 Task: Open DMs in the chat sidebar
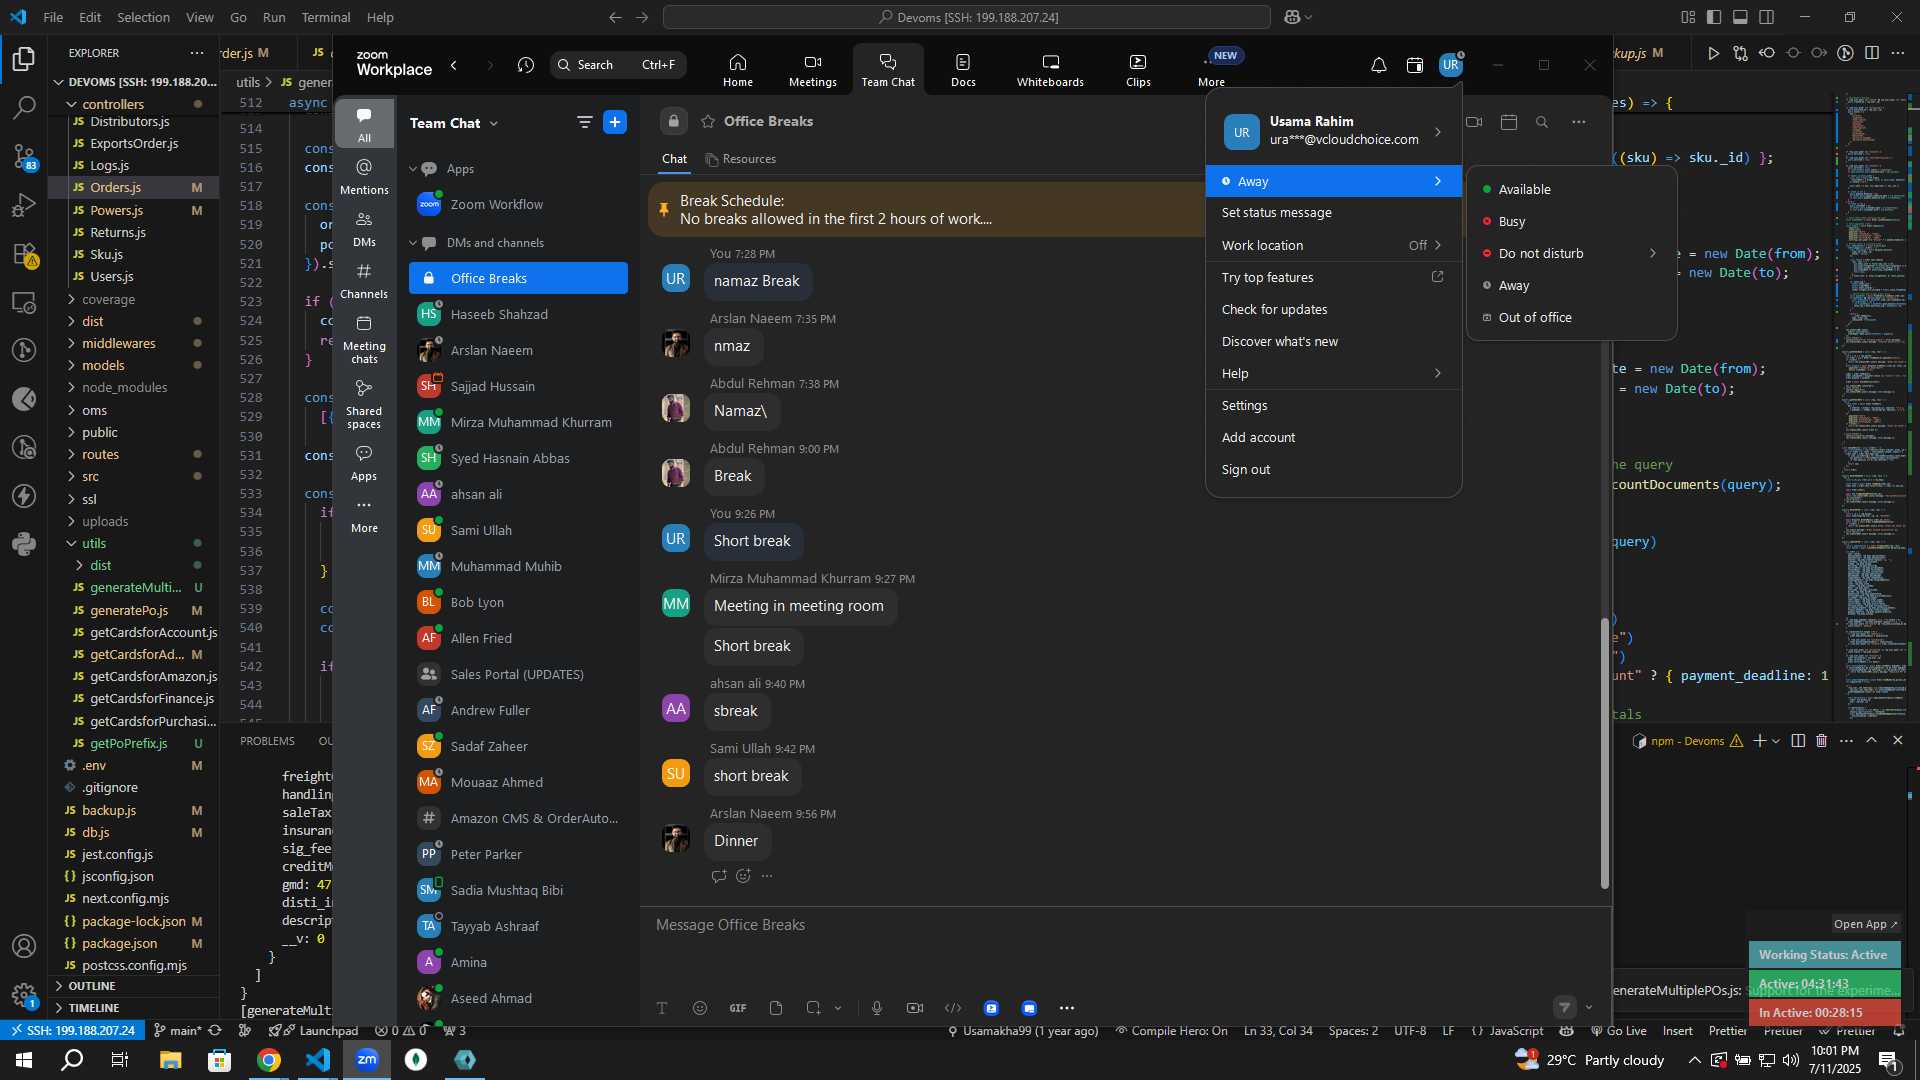point(364,229)
